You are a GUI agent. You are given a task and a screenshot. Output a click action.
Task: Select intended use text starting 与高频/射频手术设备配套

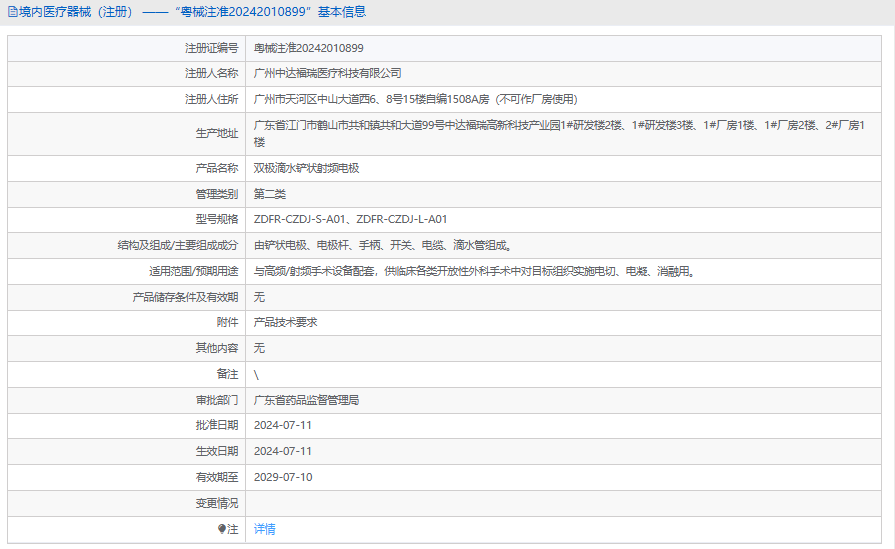coord(474,272)
